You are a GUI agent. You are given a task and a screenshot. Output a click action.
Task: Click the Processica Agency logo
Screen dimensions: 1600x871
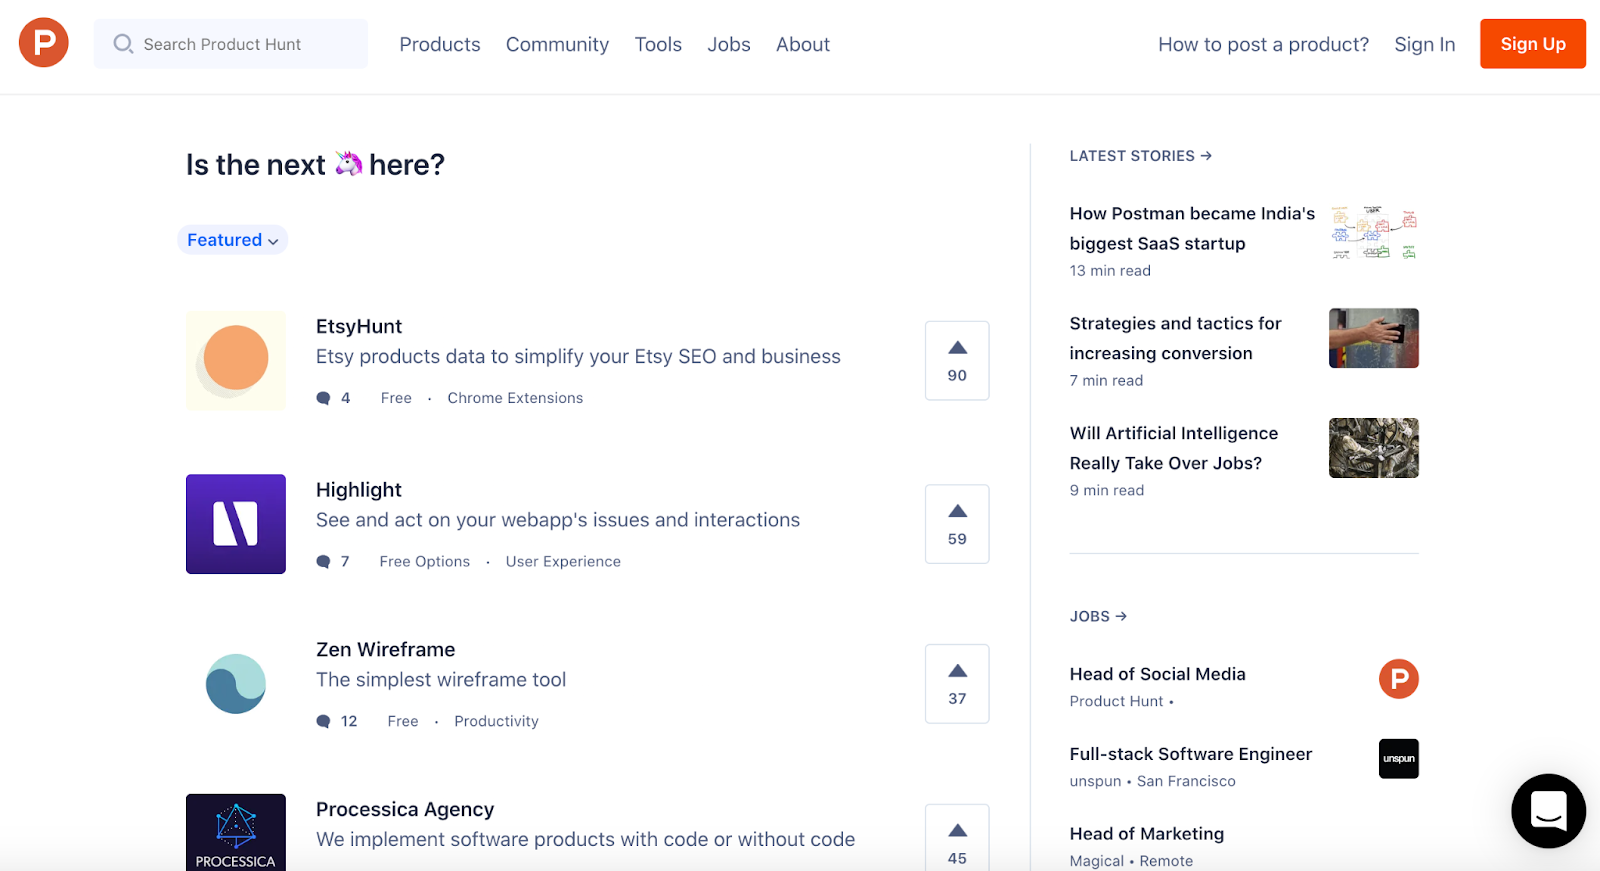click(x=236, y=832)
